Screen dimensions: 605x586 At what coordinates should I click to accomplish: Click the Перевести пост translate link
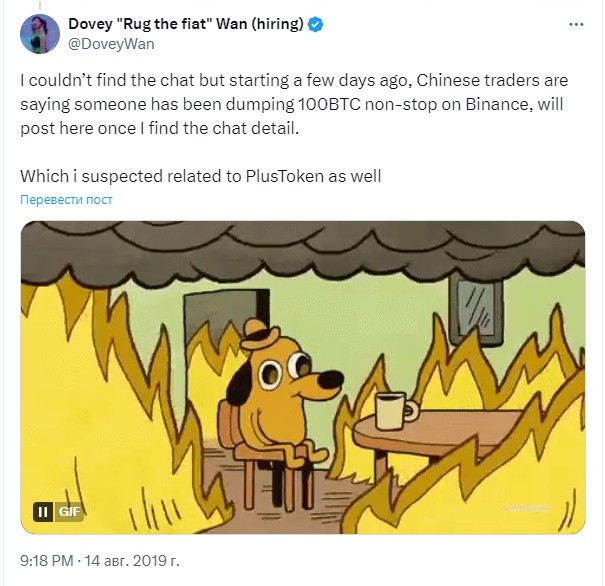tap(66, 199)
